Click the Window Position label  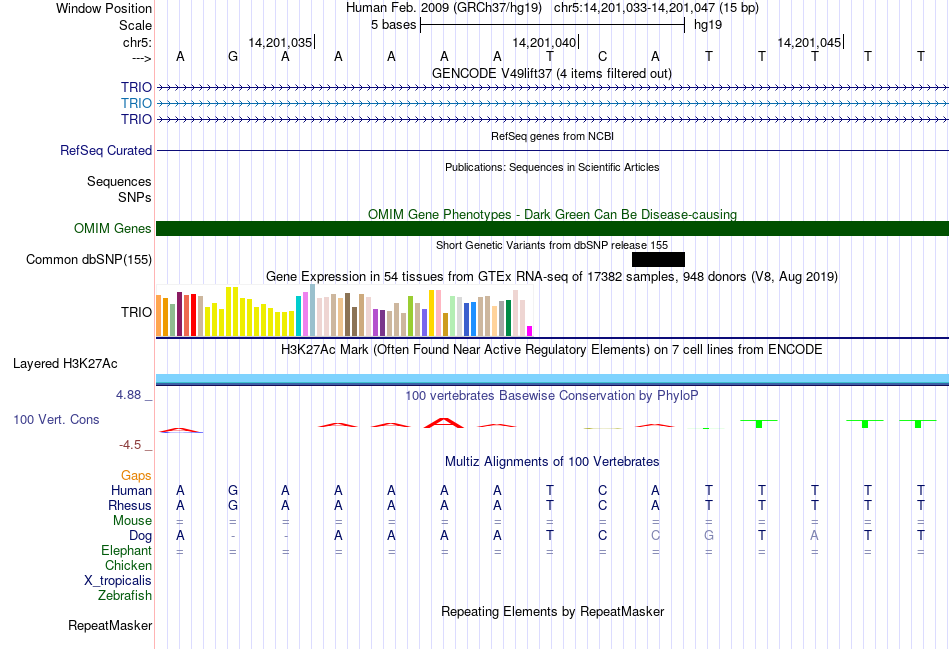104,8
